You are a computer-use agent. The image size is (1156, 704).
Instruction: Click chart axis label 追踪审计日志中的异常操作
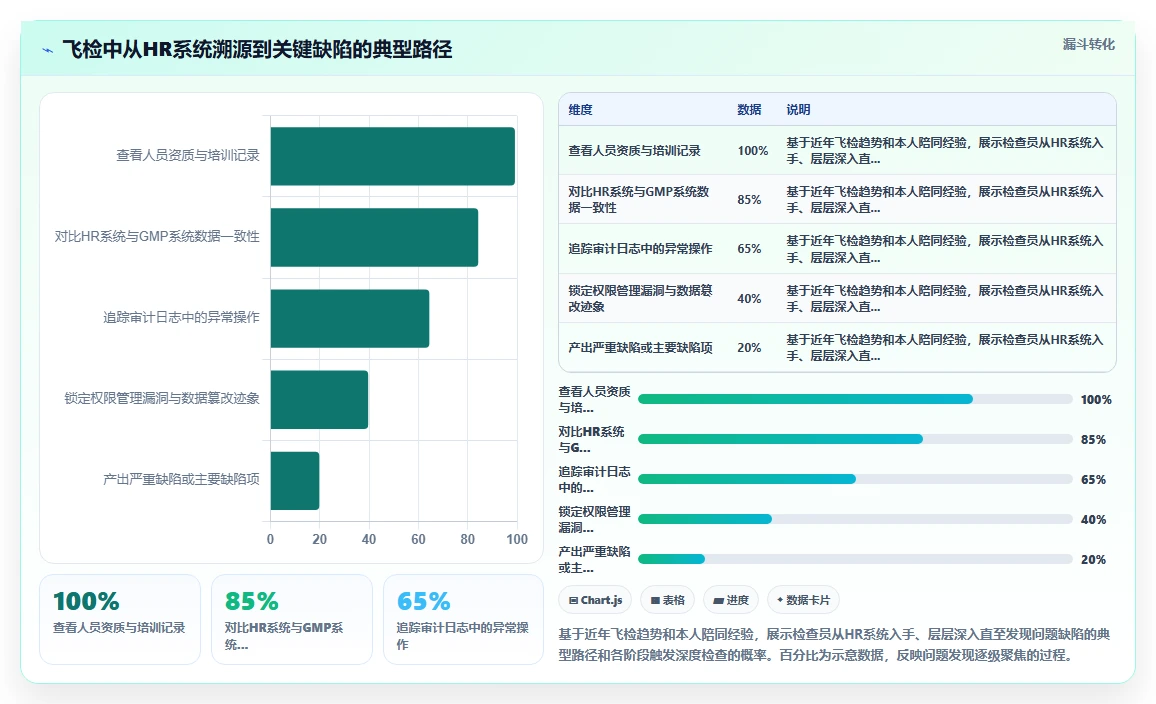[x=181, y=317]
